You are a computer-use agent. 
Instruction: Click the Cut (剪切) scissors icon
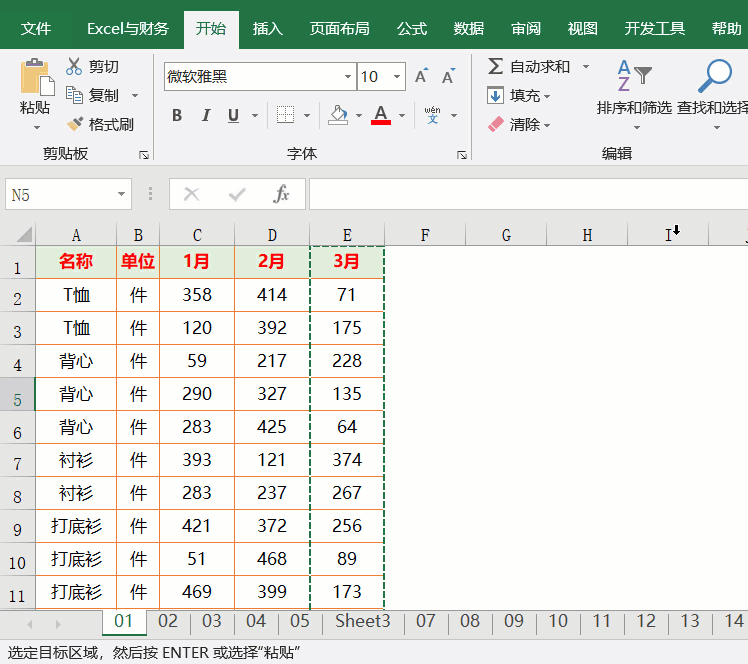(74, 67)
